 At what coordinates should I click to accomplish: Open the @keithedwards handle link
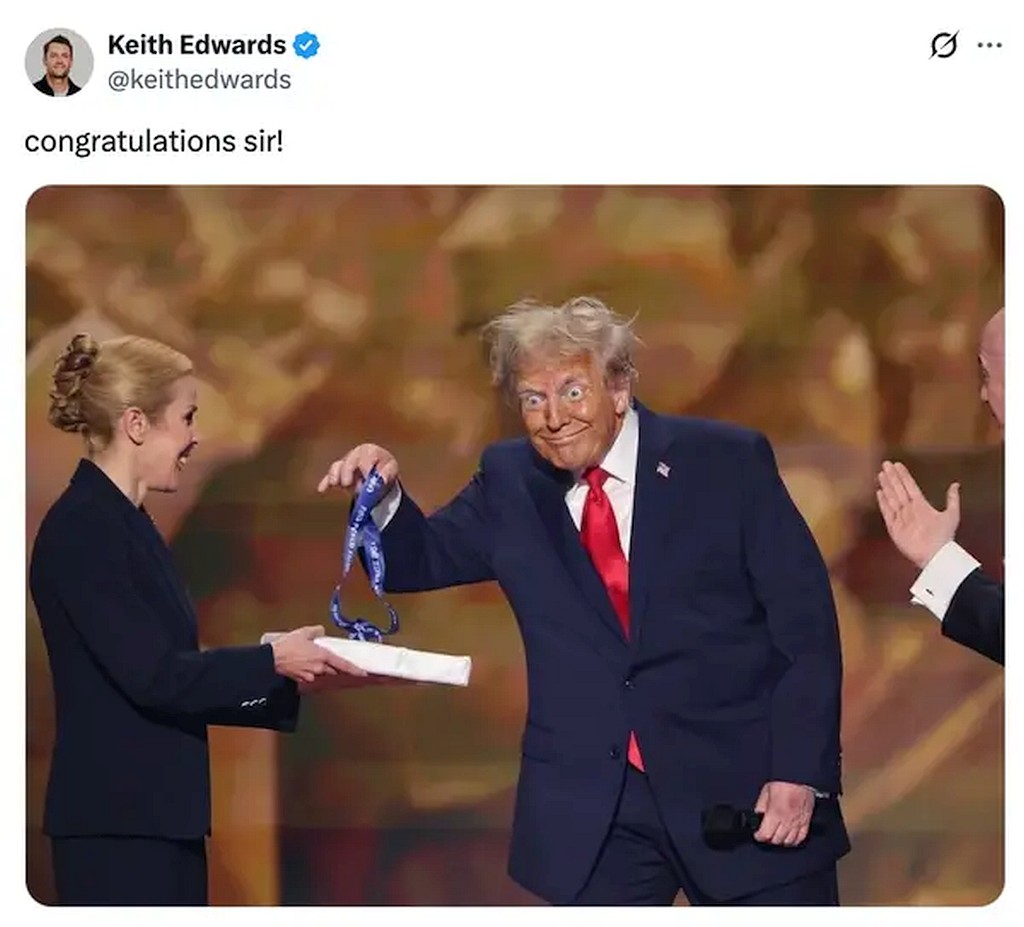199,80
